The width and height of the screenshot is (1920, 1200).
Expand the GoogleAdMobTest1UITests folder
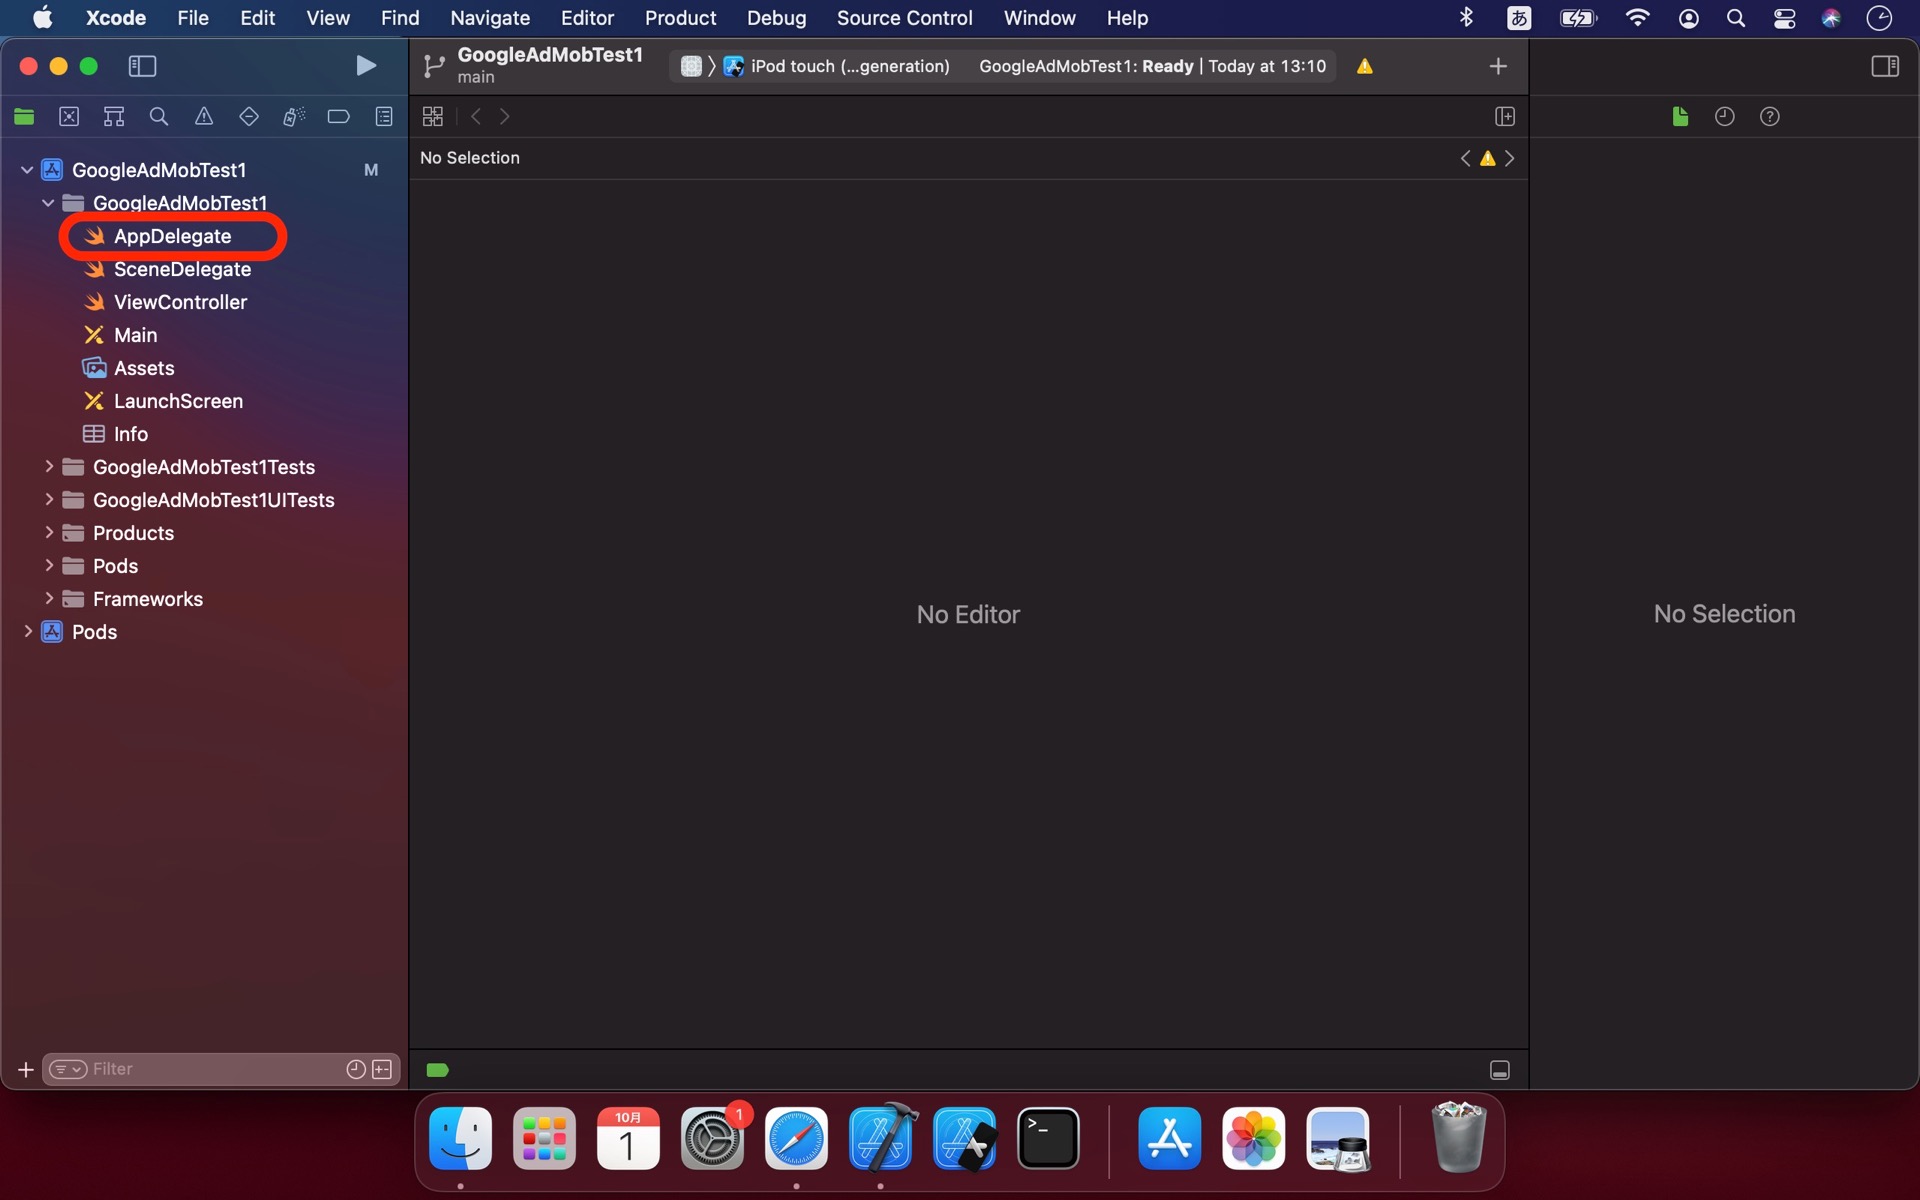click(48, 500)
